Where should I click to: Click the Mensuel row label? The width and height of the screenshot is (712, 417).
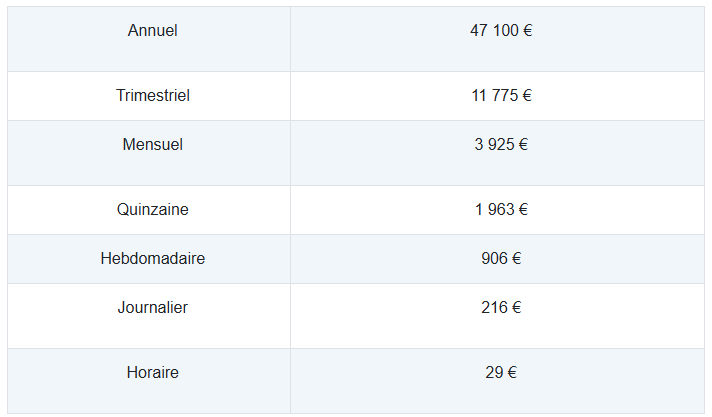[153, 144]
